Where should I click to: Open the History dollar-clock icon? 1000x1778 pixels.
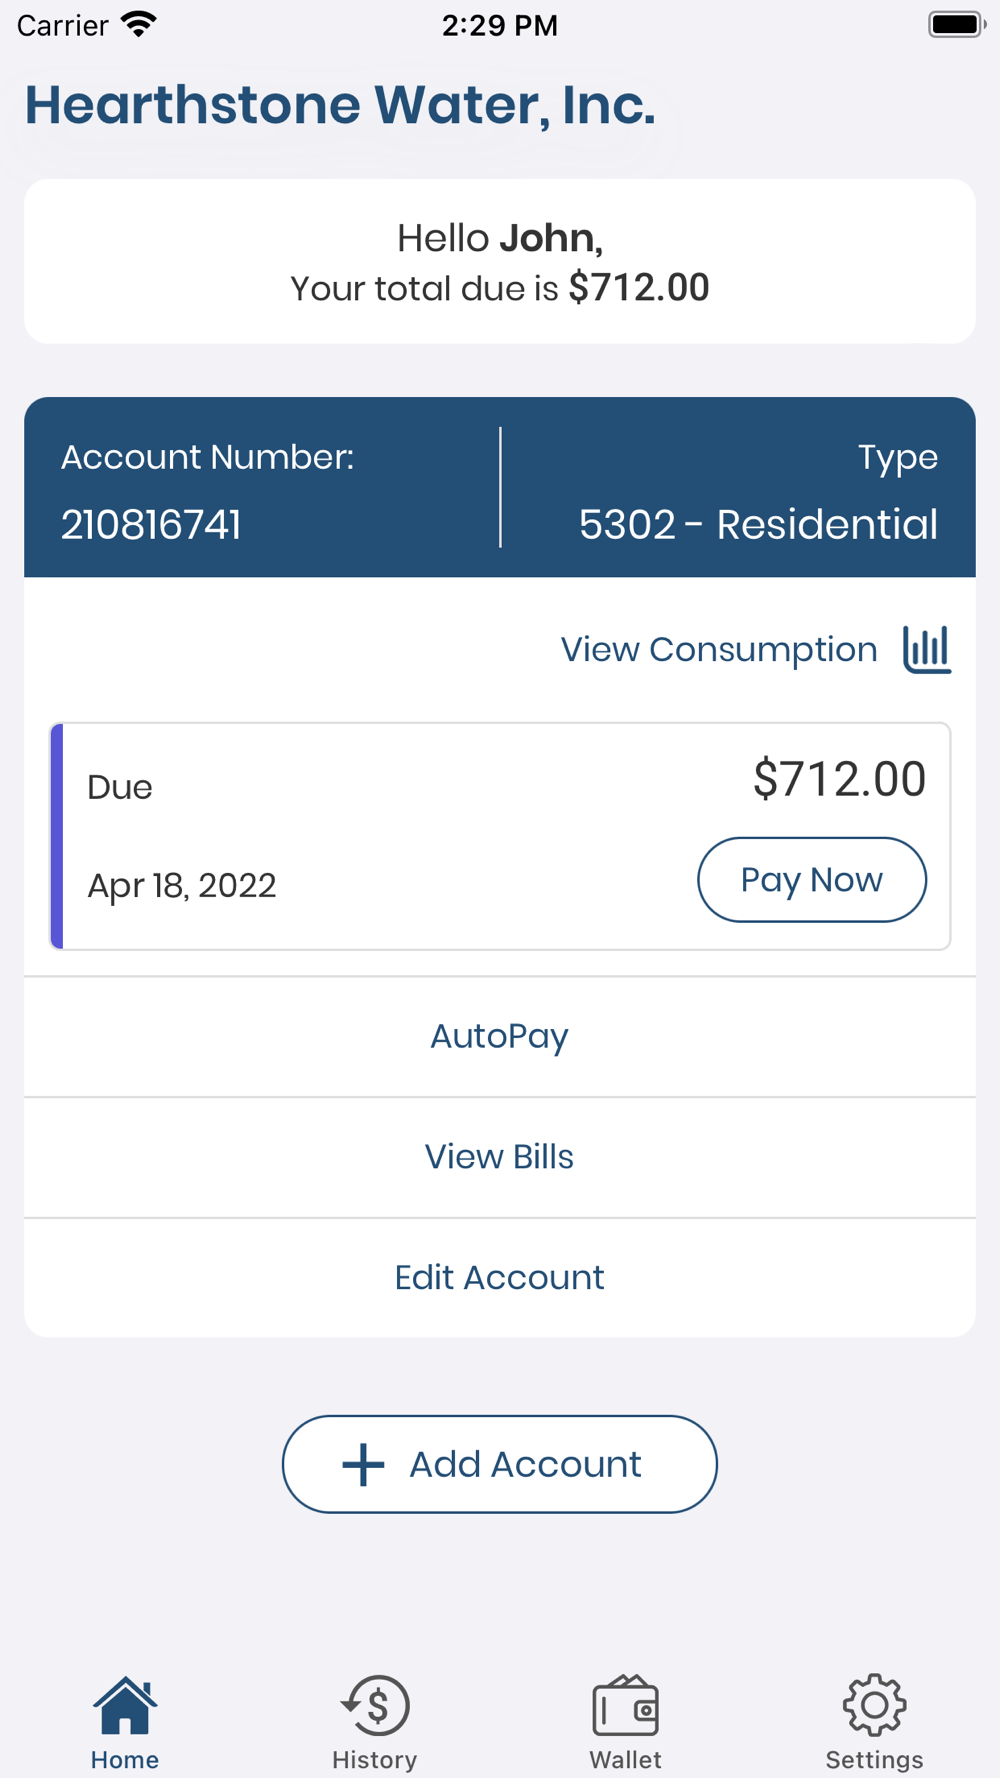[375, 1705]
